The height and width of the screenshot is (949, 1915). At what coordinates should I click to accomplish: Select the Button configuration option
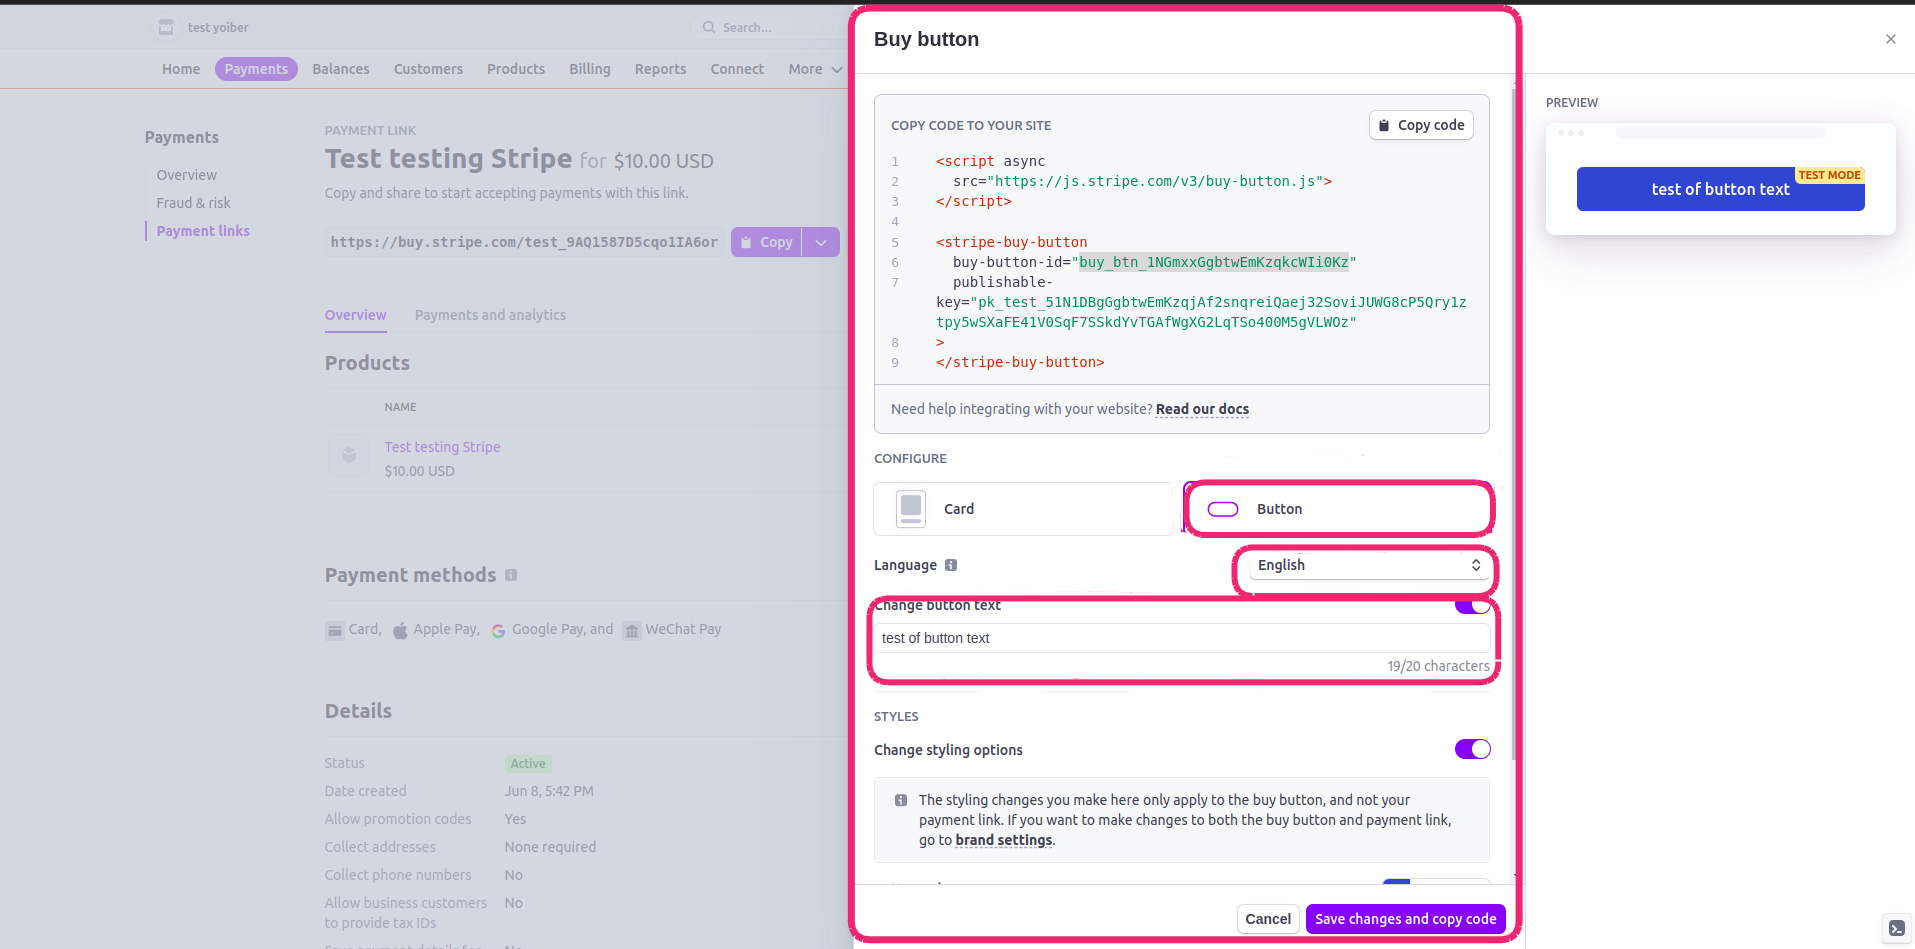tap(1339, 509)
